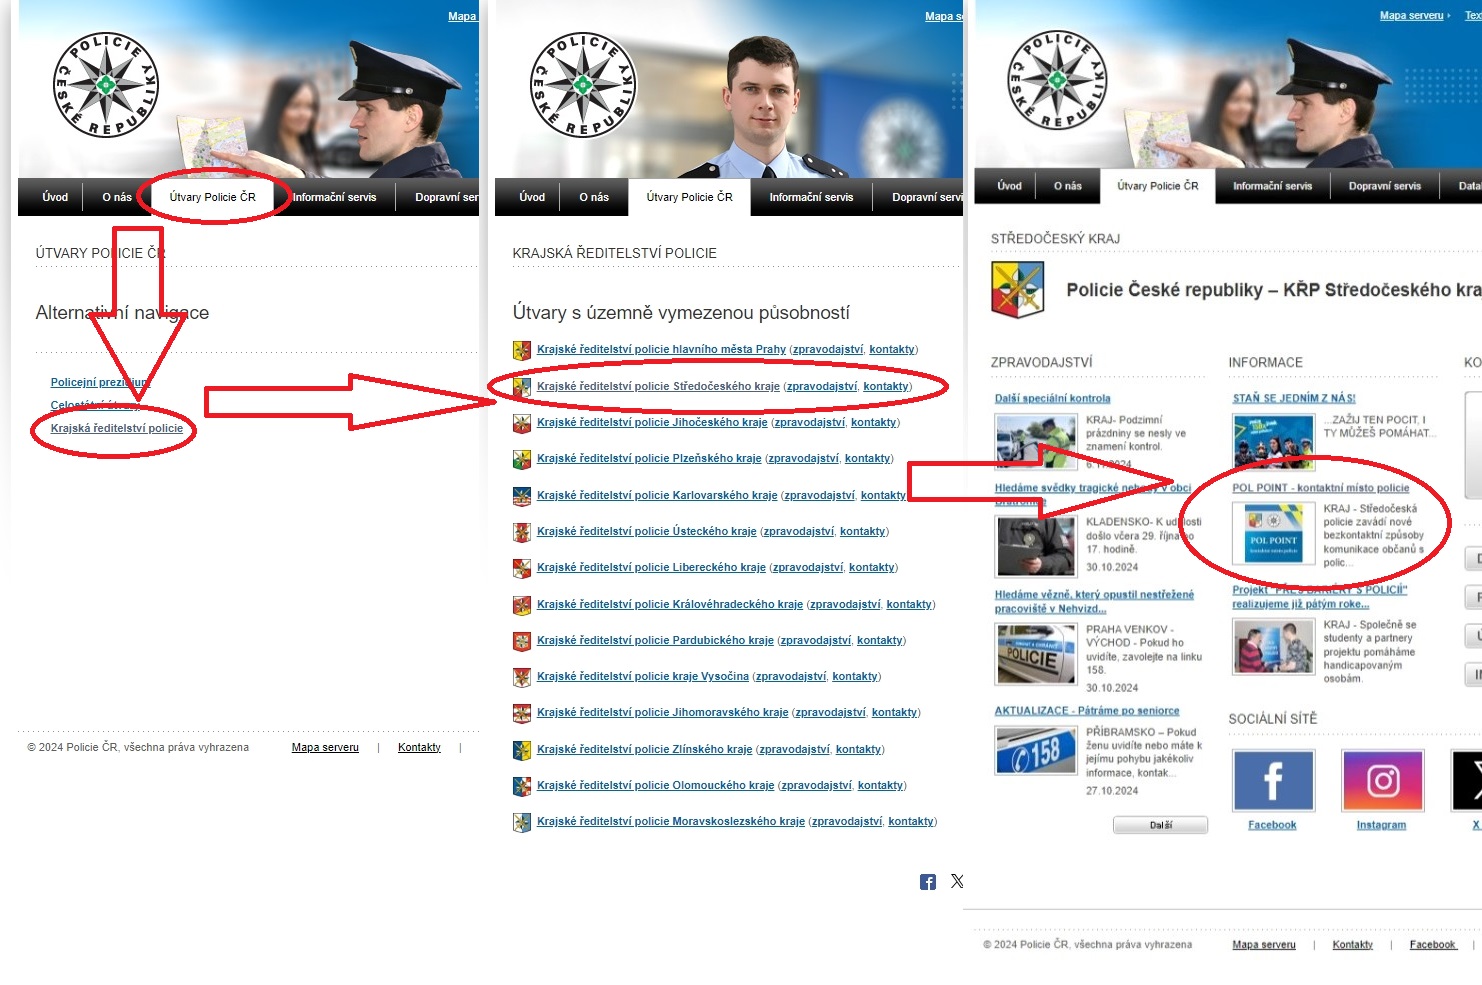The height and width of the screenshot is (985, 1482).
Task: Click the Olomoucký kraj crest icon
Action: pyautogui.click(x=521, y=786)
